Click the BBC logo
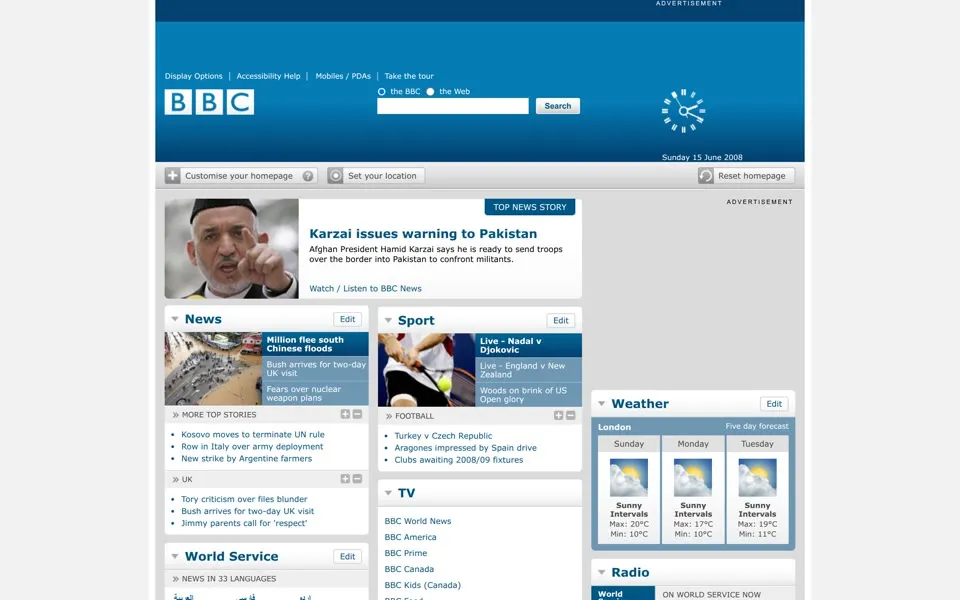Viewport: 960px width, 600px height. [209, 102]
